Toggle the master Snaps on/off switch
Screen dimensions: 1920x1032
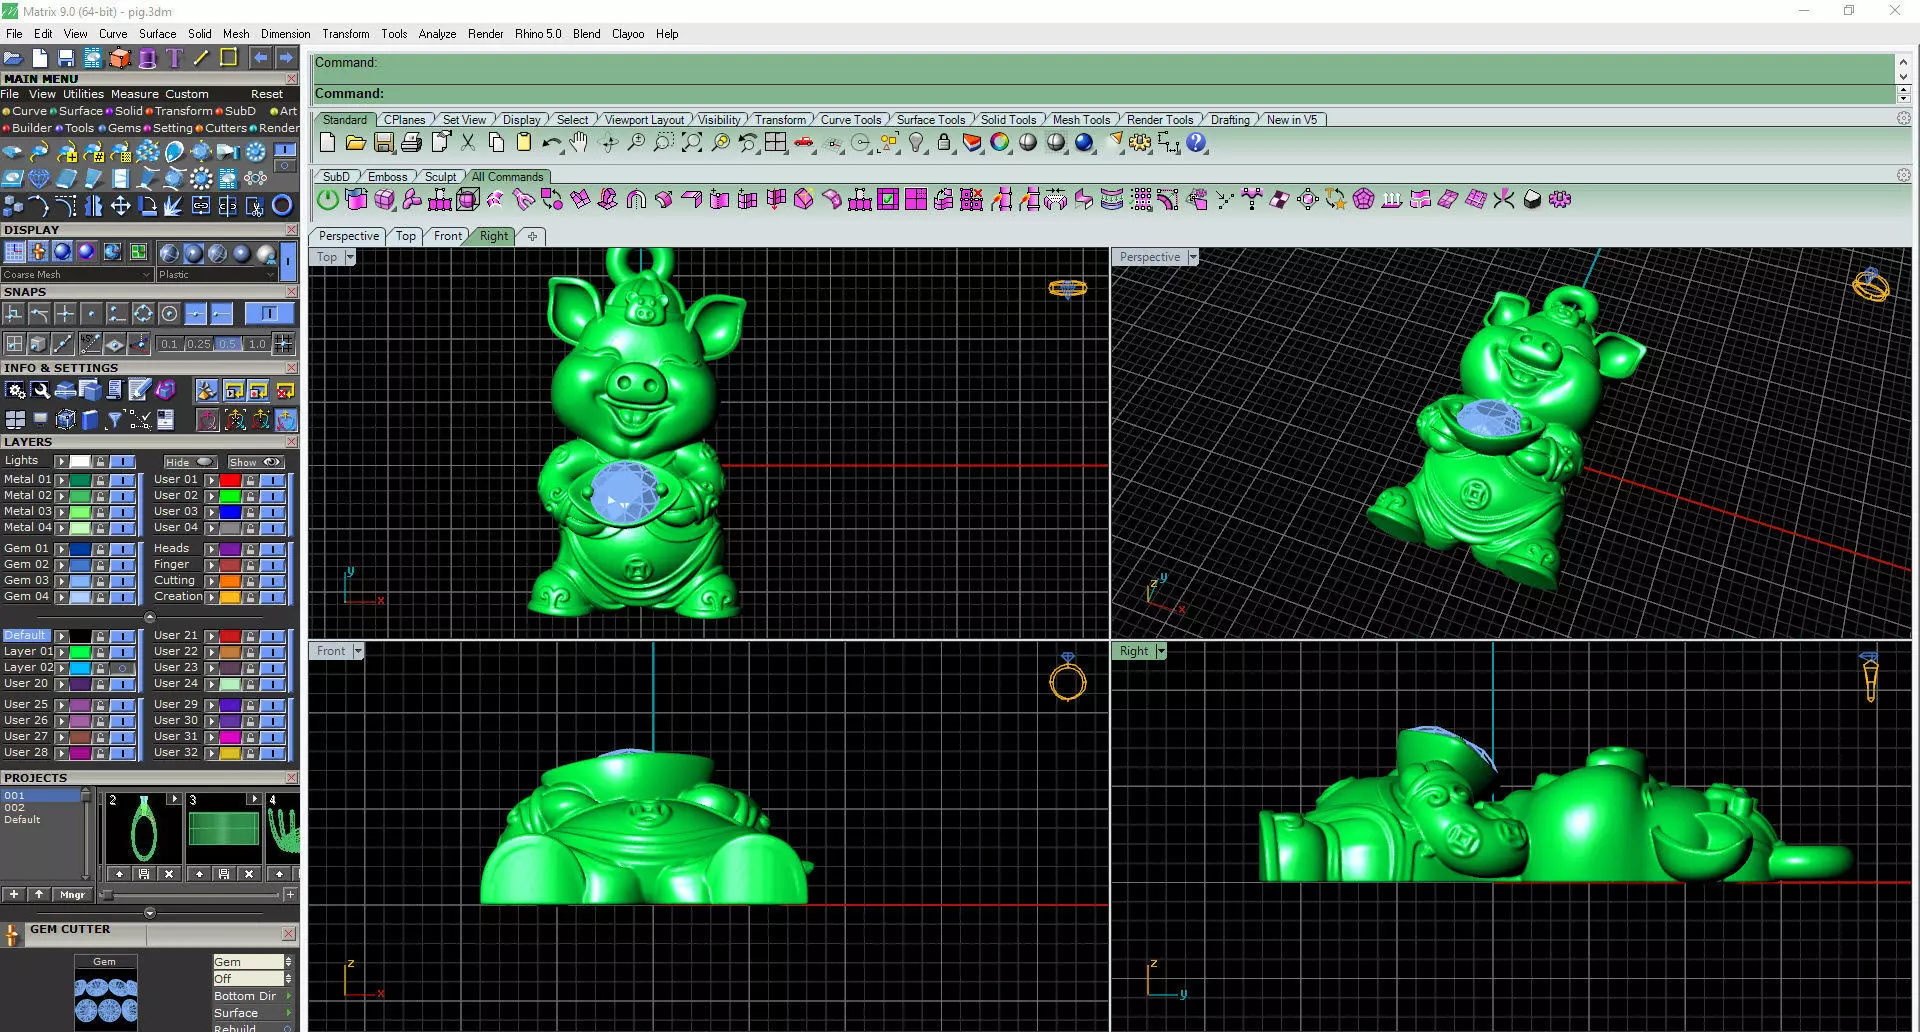click(x=269, y=314)
